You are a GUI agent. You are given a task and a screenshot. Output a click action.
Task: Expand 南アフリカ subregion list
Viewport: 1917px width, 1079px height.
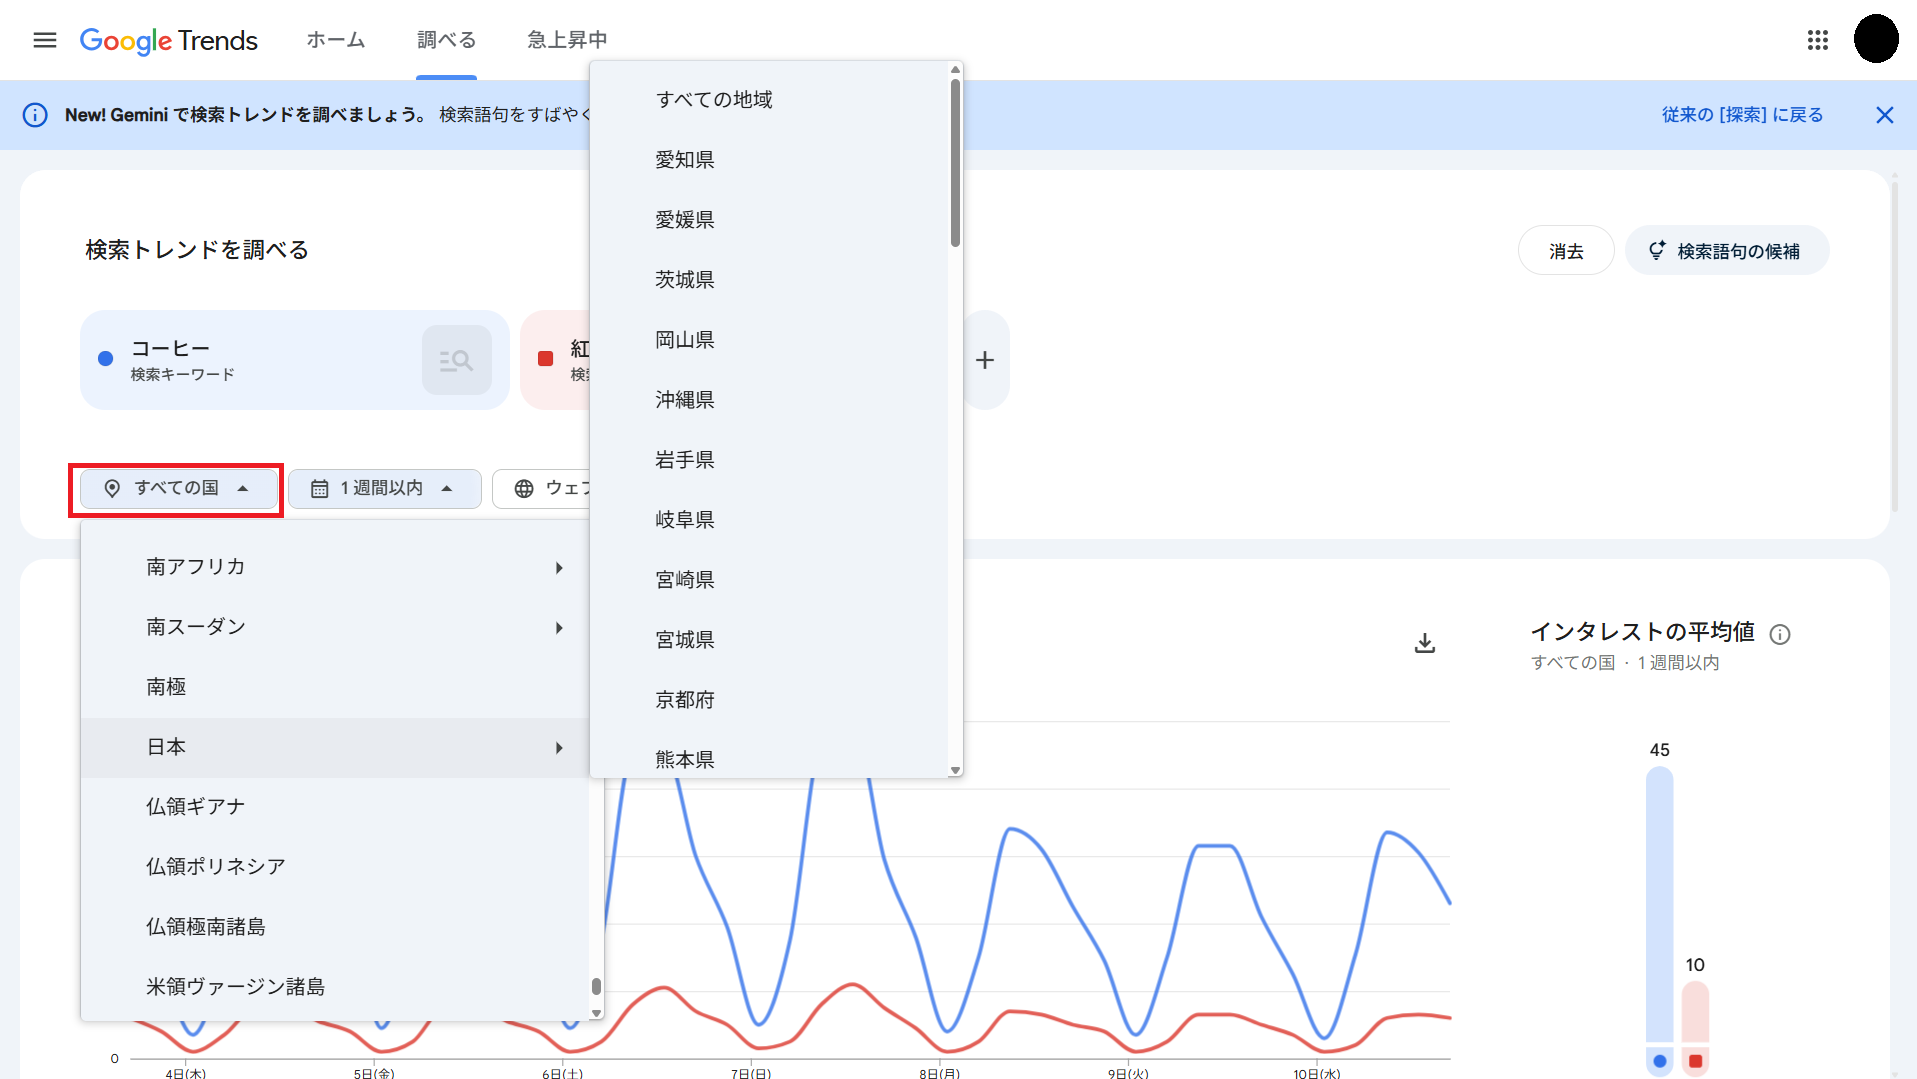coord(335,567)
